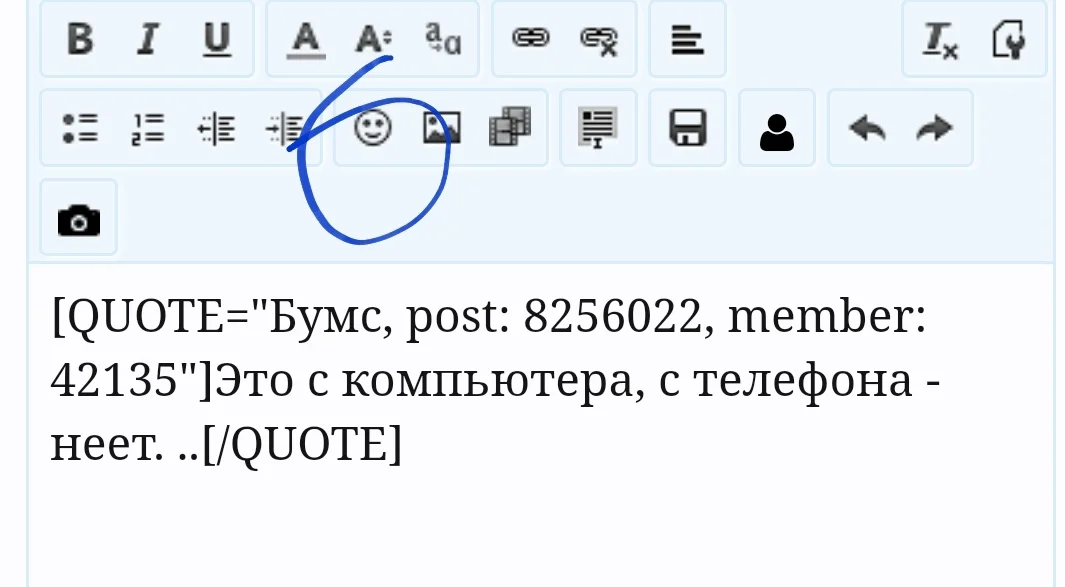The height and width of the screenshot is (587, 1065).
Task: Undo the last edit
Action: 866,128
